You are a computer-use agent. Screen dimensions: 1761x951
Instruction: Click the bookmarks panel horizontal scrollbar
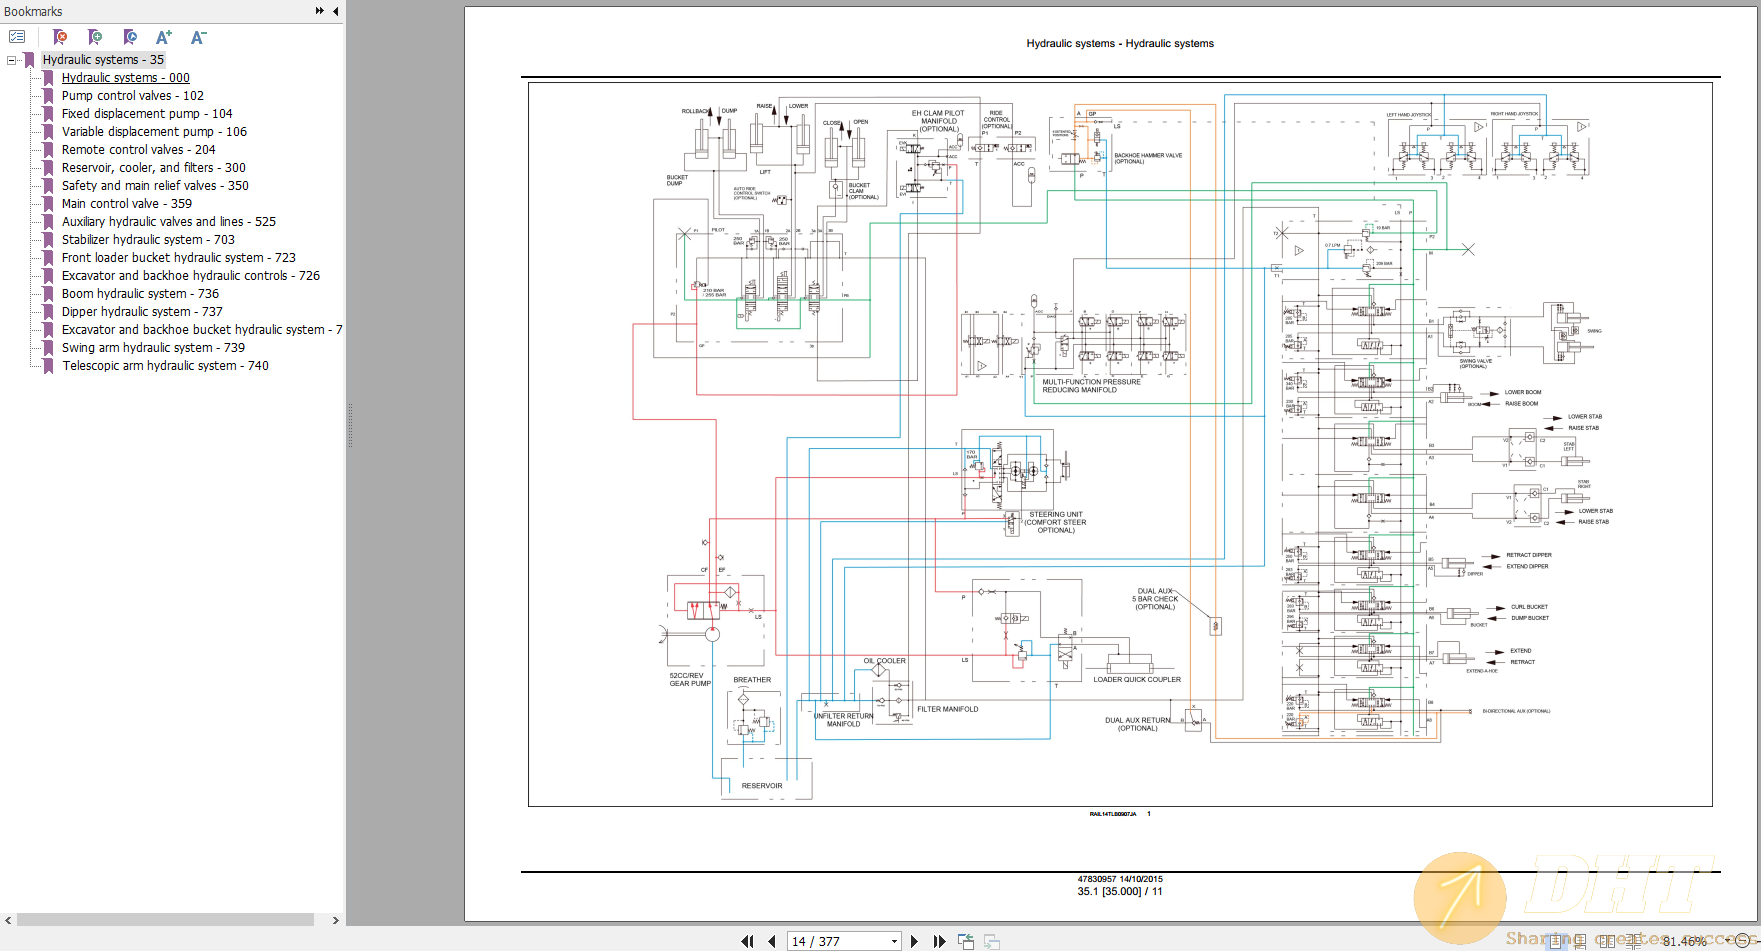tap(165, 918)
